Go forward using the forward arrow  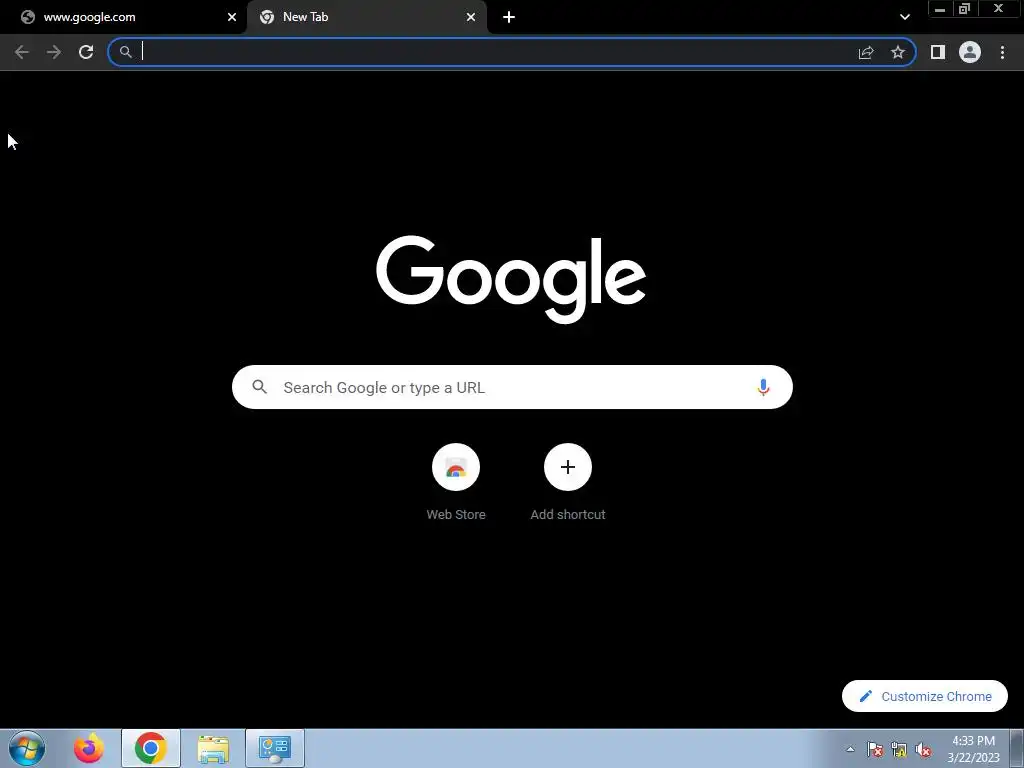[x=54, y=52]
